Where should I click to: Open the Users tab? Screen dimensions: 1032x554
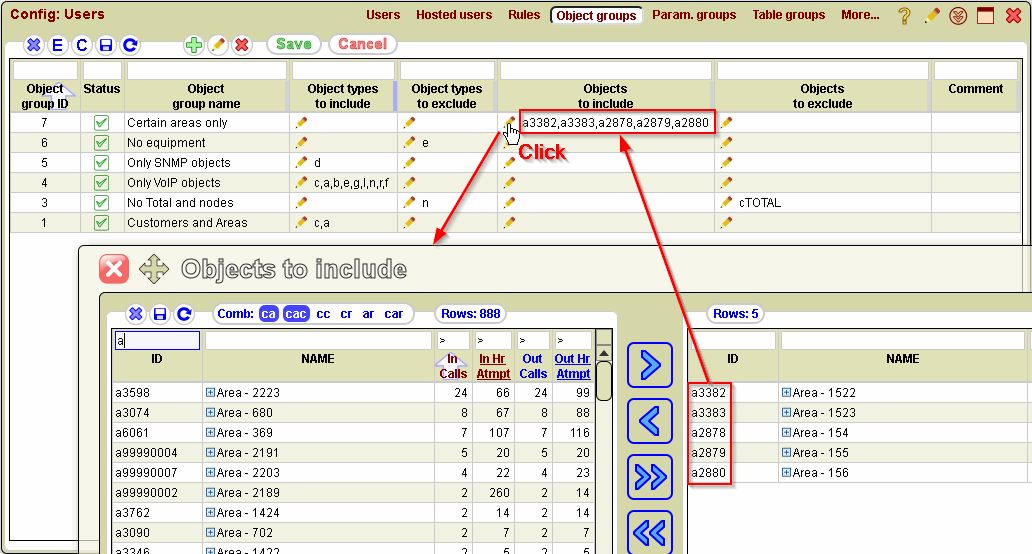pyautogui.click(x=383, y=14)
